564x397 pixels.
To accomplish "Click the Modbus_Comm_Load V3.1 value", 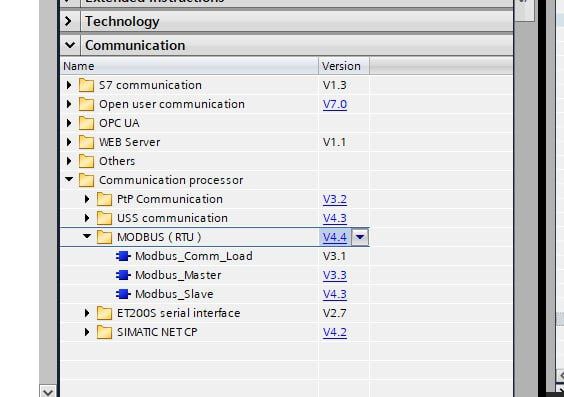I will tap(335, 256).
